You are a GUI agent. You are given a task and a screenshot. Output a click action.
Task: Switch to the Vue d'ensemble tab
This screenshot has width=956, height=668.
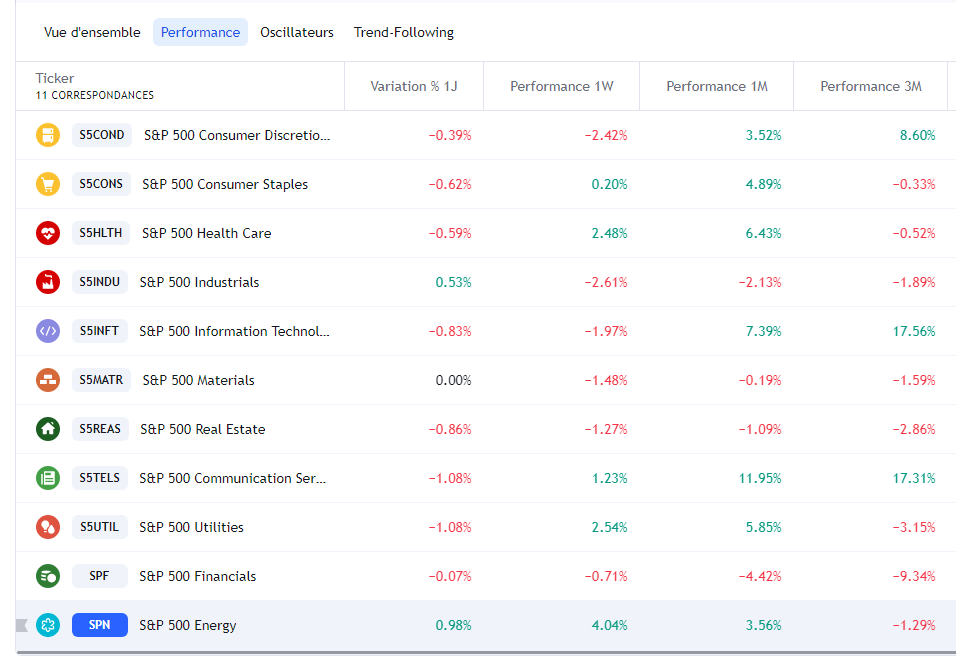click(92, 32)
